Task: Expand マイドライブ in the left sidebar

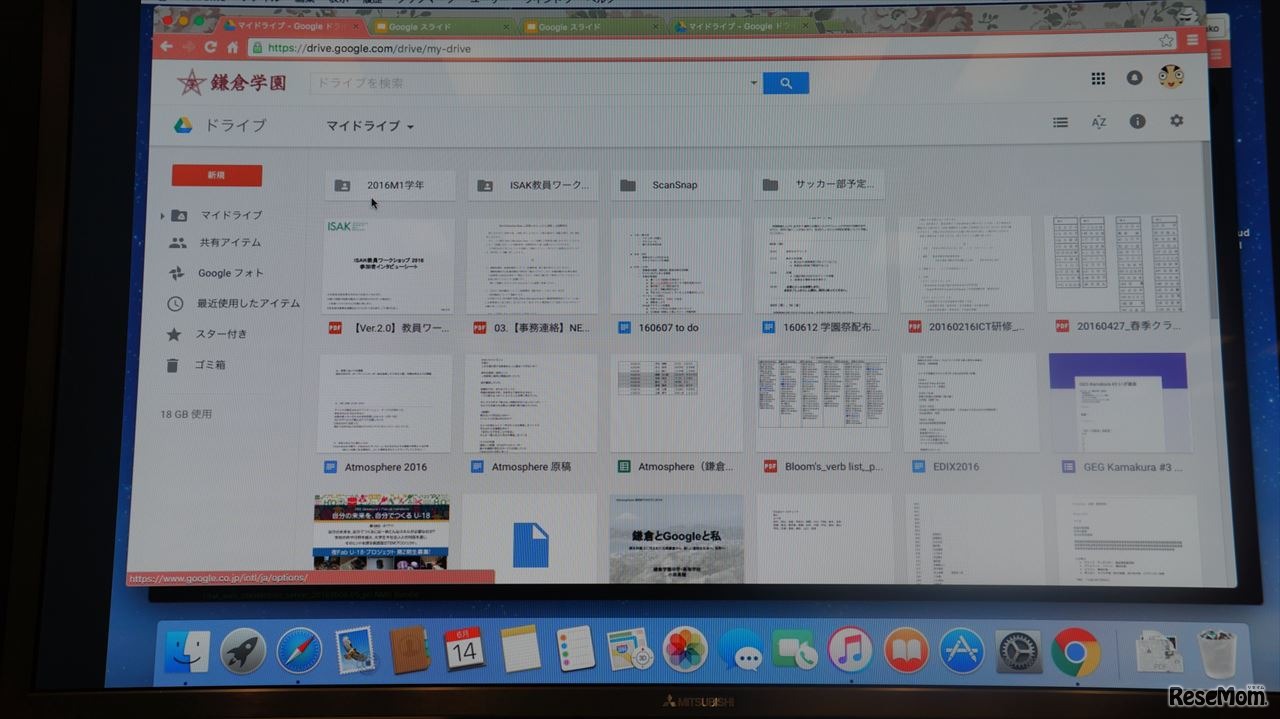Action: (x=163, y=214)
